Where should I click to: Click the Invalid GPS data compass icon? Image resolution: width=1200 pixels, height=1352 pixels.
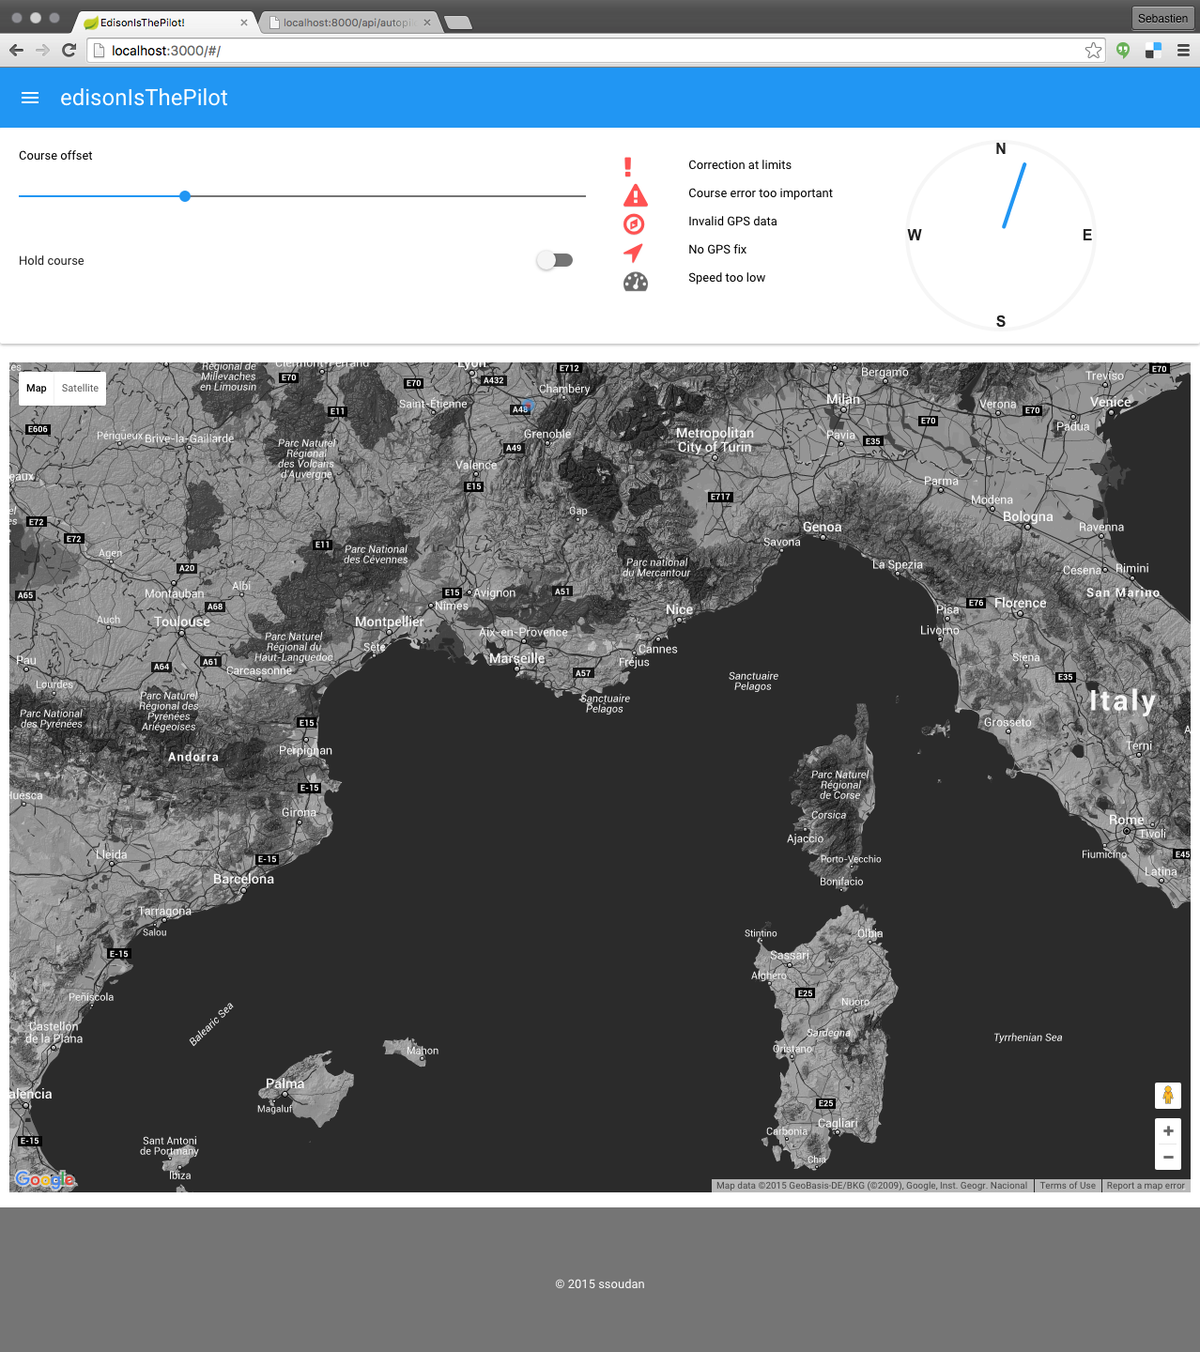pos(634,224)
